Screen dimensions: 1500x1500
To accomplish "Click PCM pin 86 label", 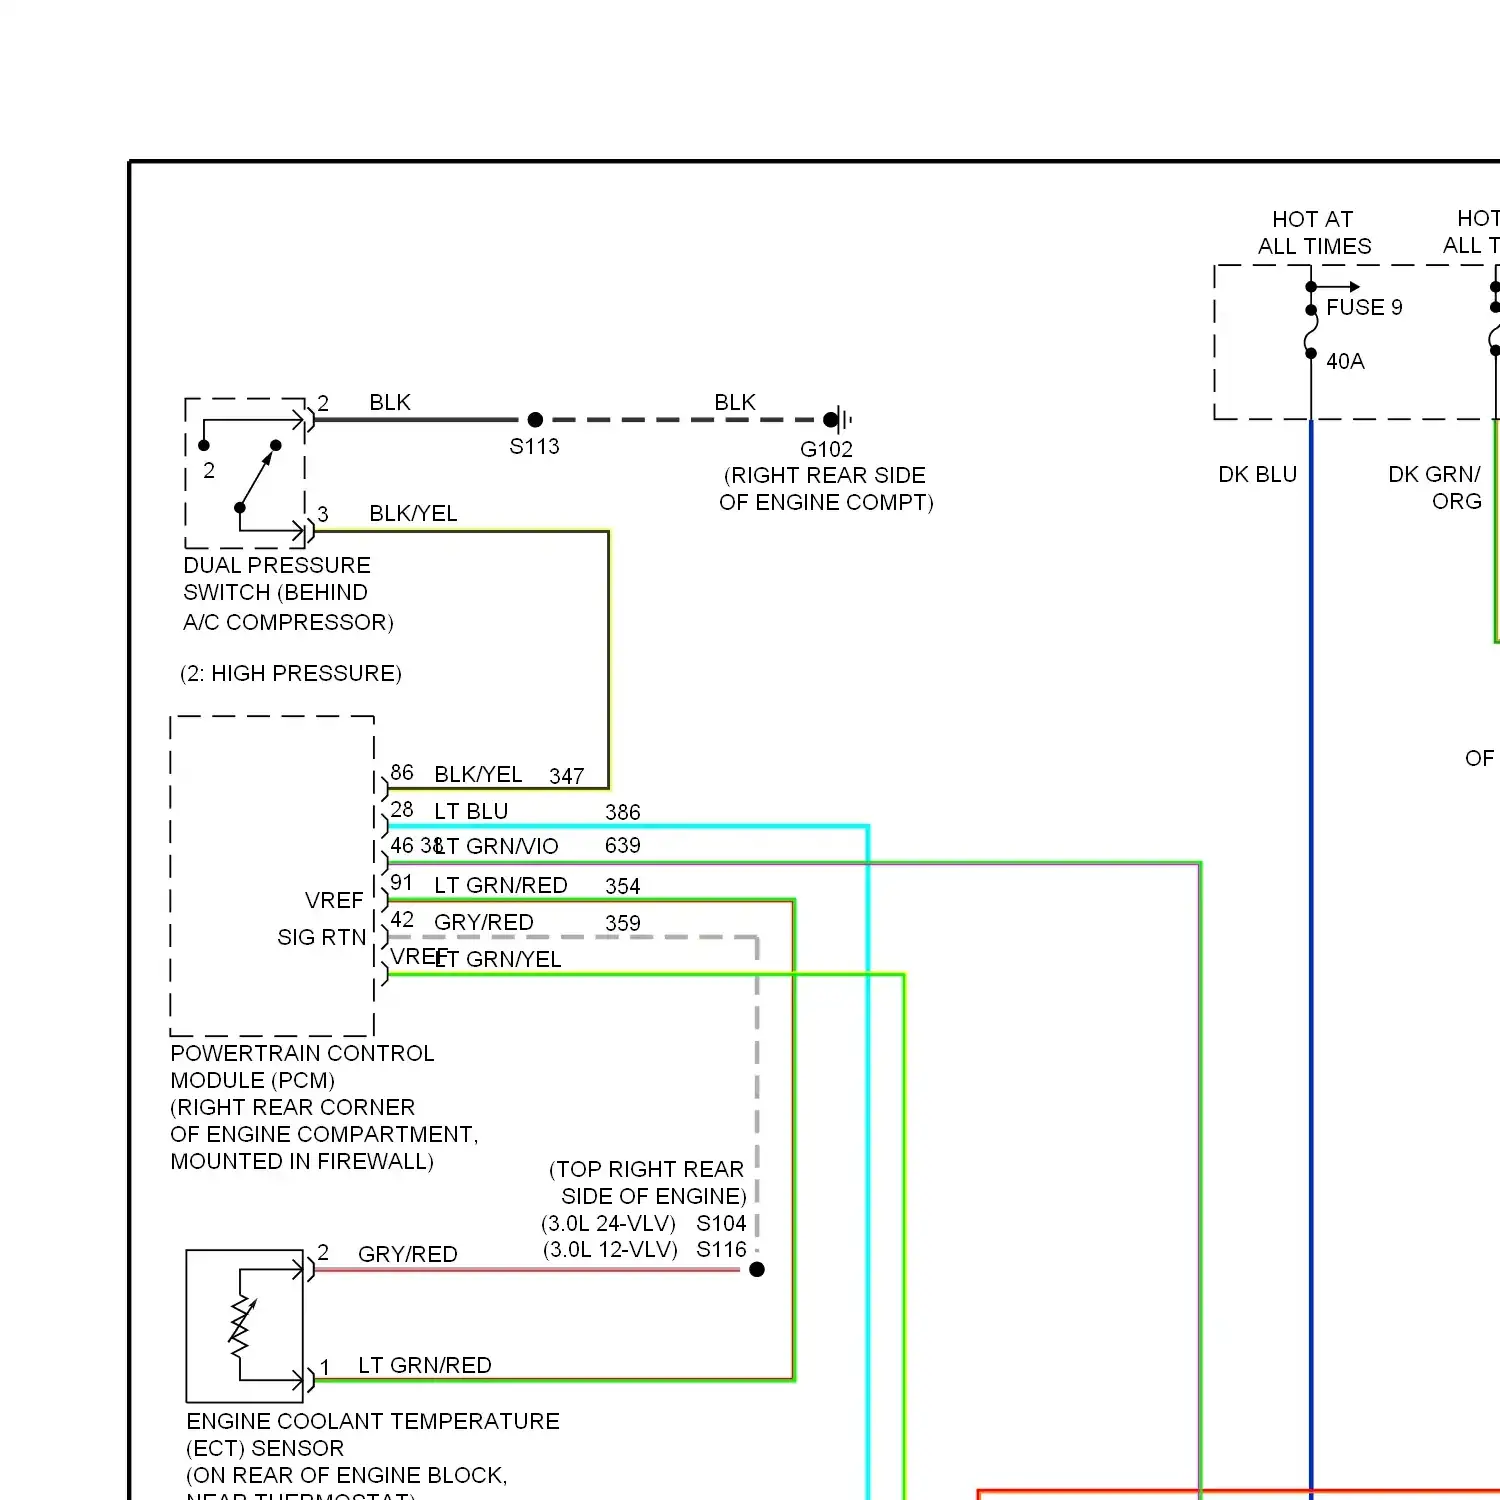I will click(x=402, y=772).
